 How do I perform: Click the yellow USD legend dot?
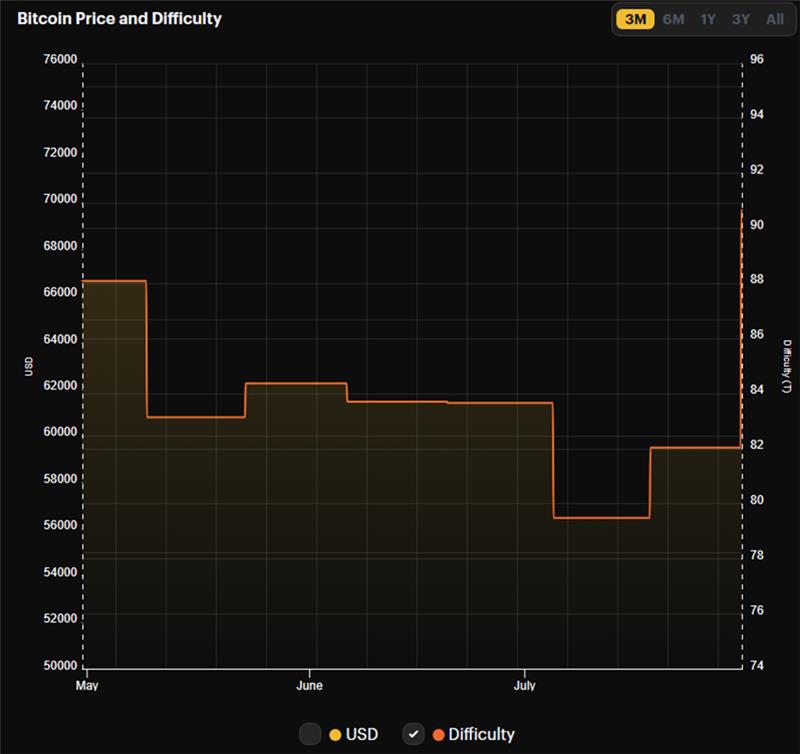coord(335,735)
